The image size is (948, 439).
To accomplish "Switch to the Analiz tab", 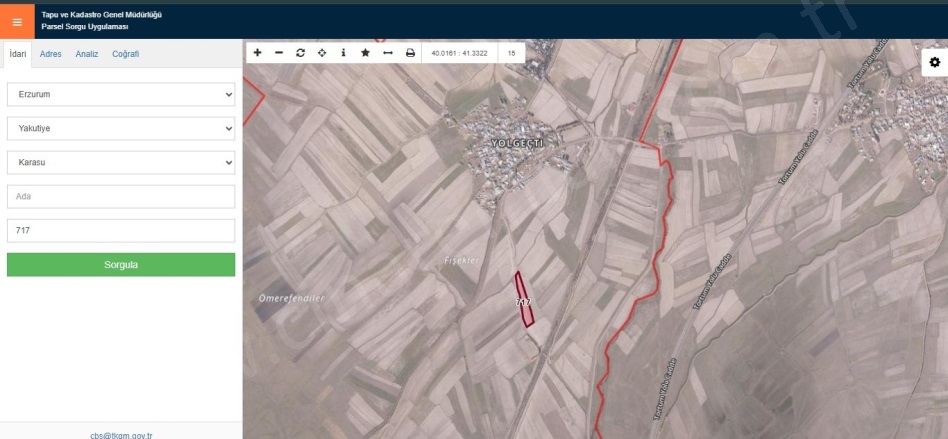I will point(87,54).
